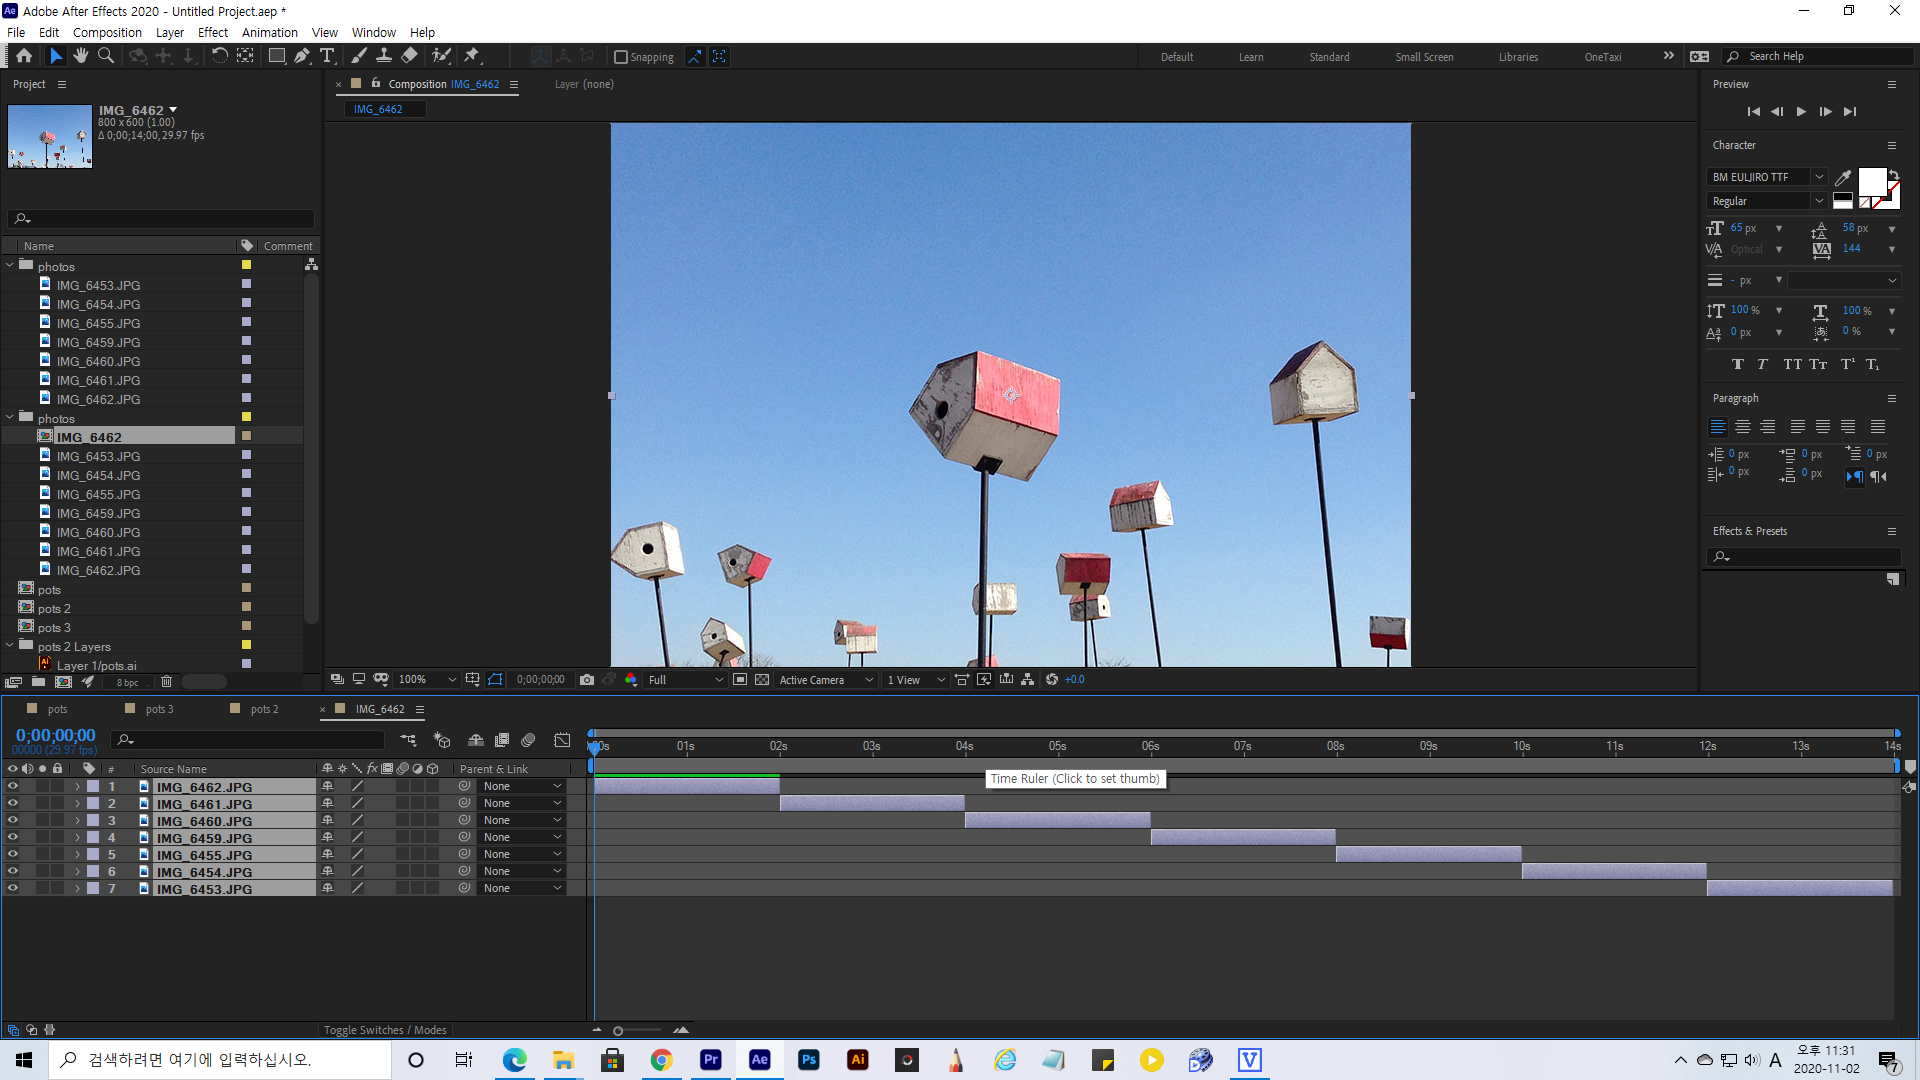Open the Animation menu

pos(269,32)
